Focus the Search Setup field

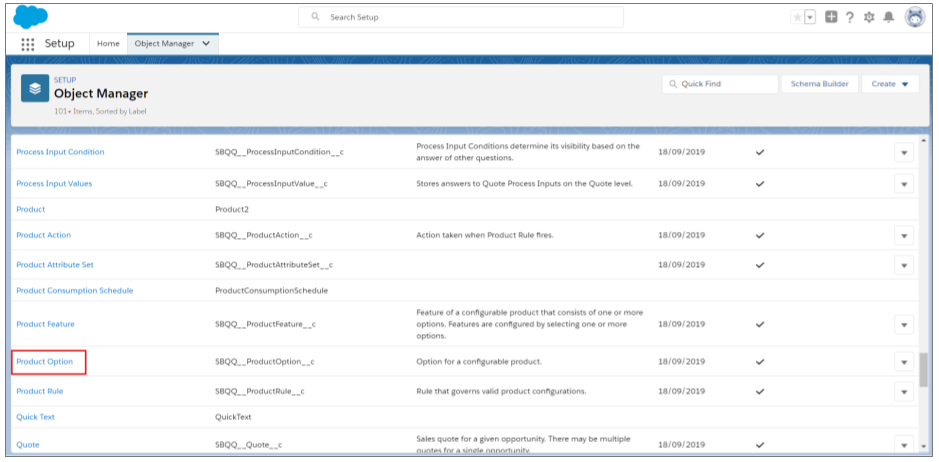(x=461, y=17)
